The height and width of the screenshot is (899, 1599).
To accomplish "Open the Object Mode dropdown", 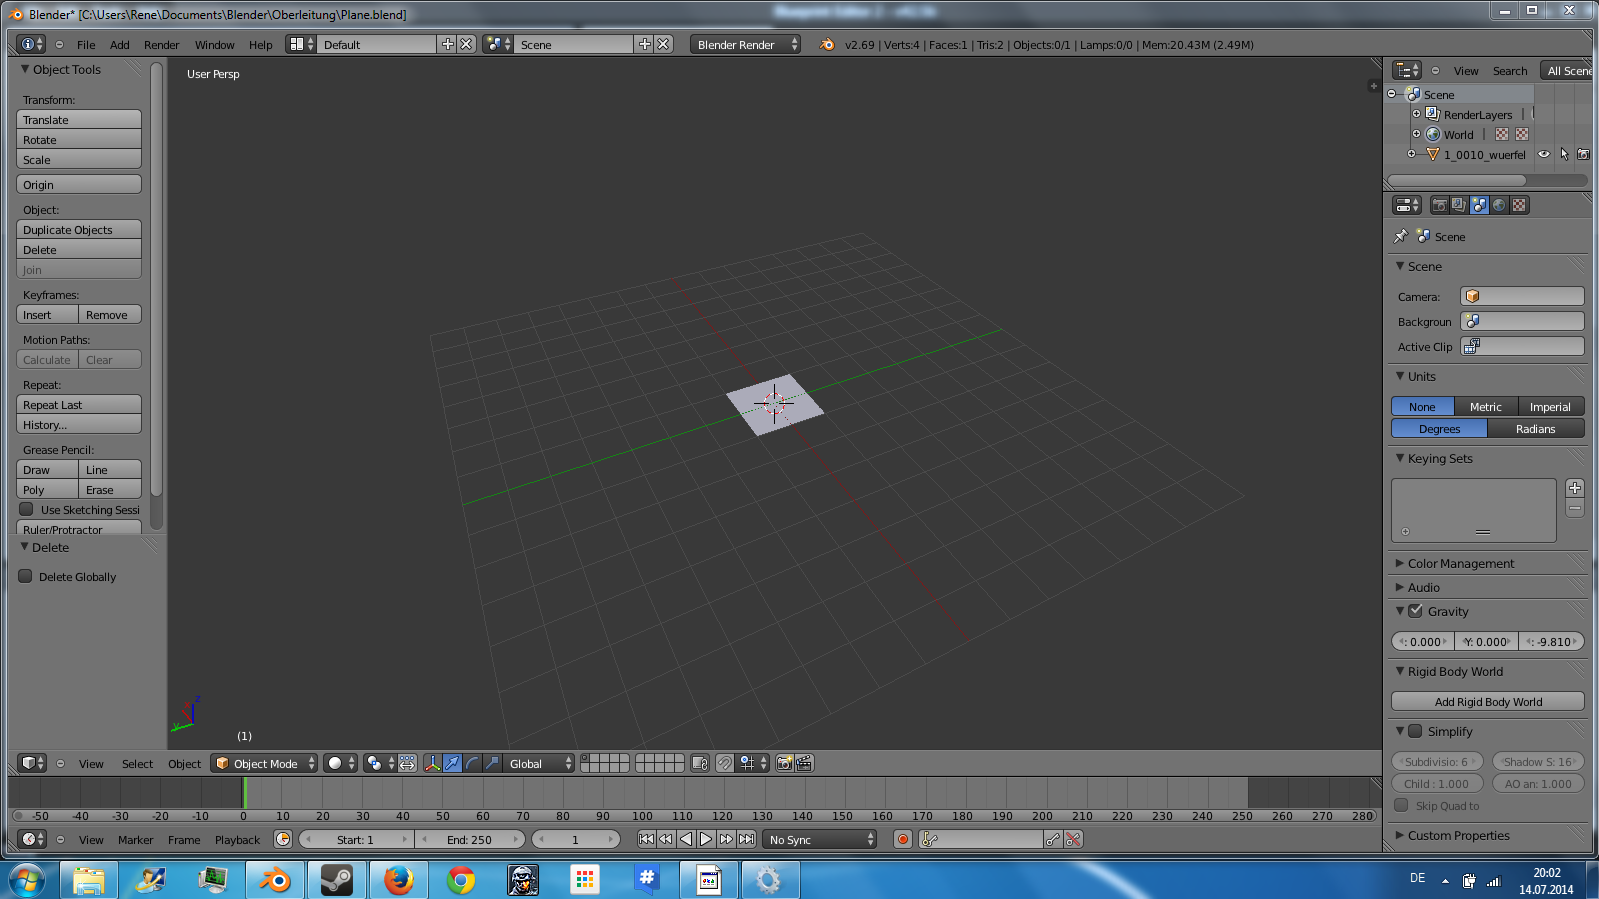I will click(x=264, y=763).
